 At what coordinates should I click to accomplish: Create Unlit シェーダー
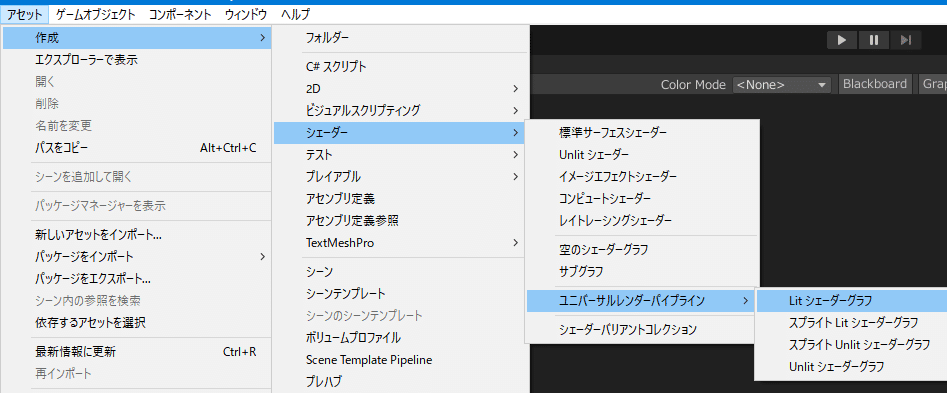click(641, 155)
